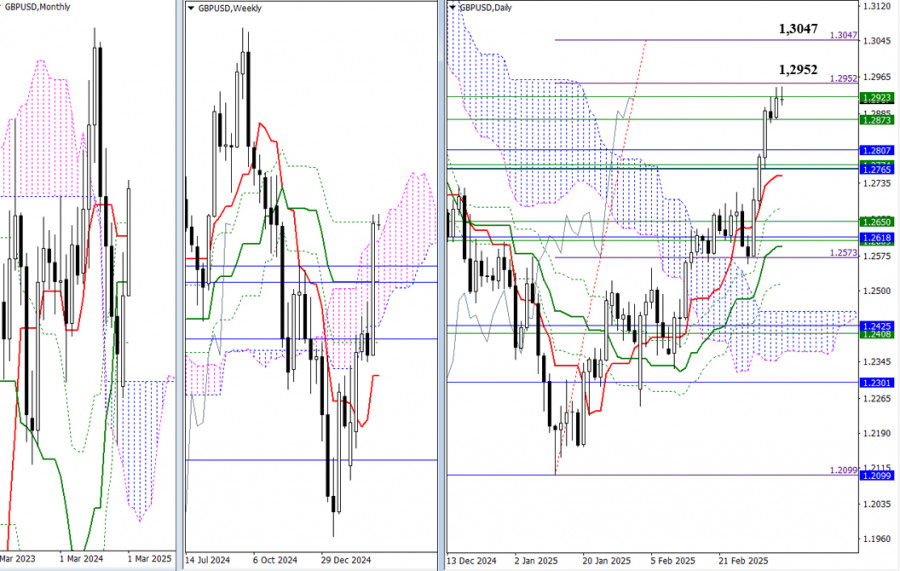Click the 14 Jul 2024 date on Weekly chart

pos(207,560)
